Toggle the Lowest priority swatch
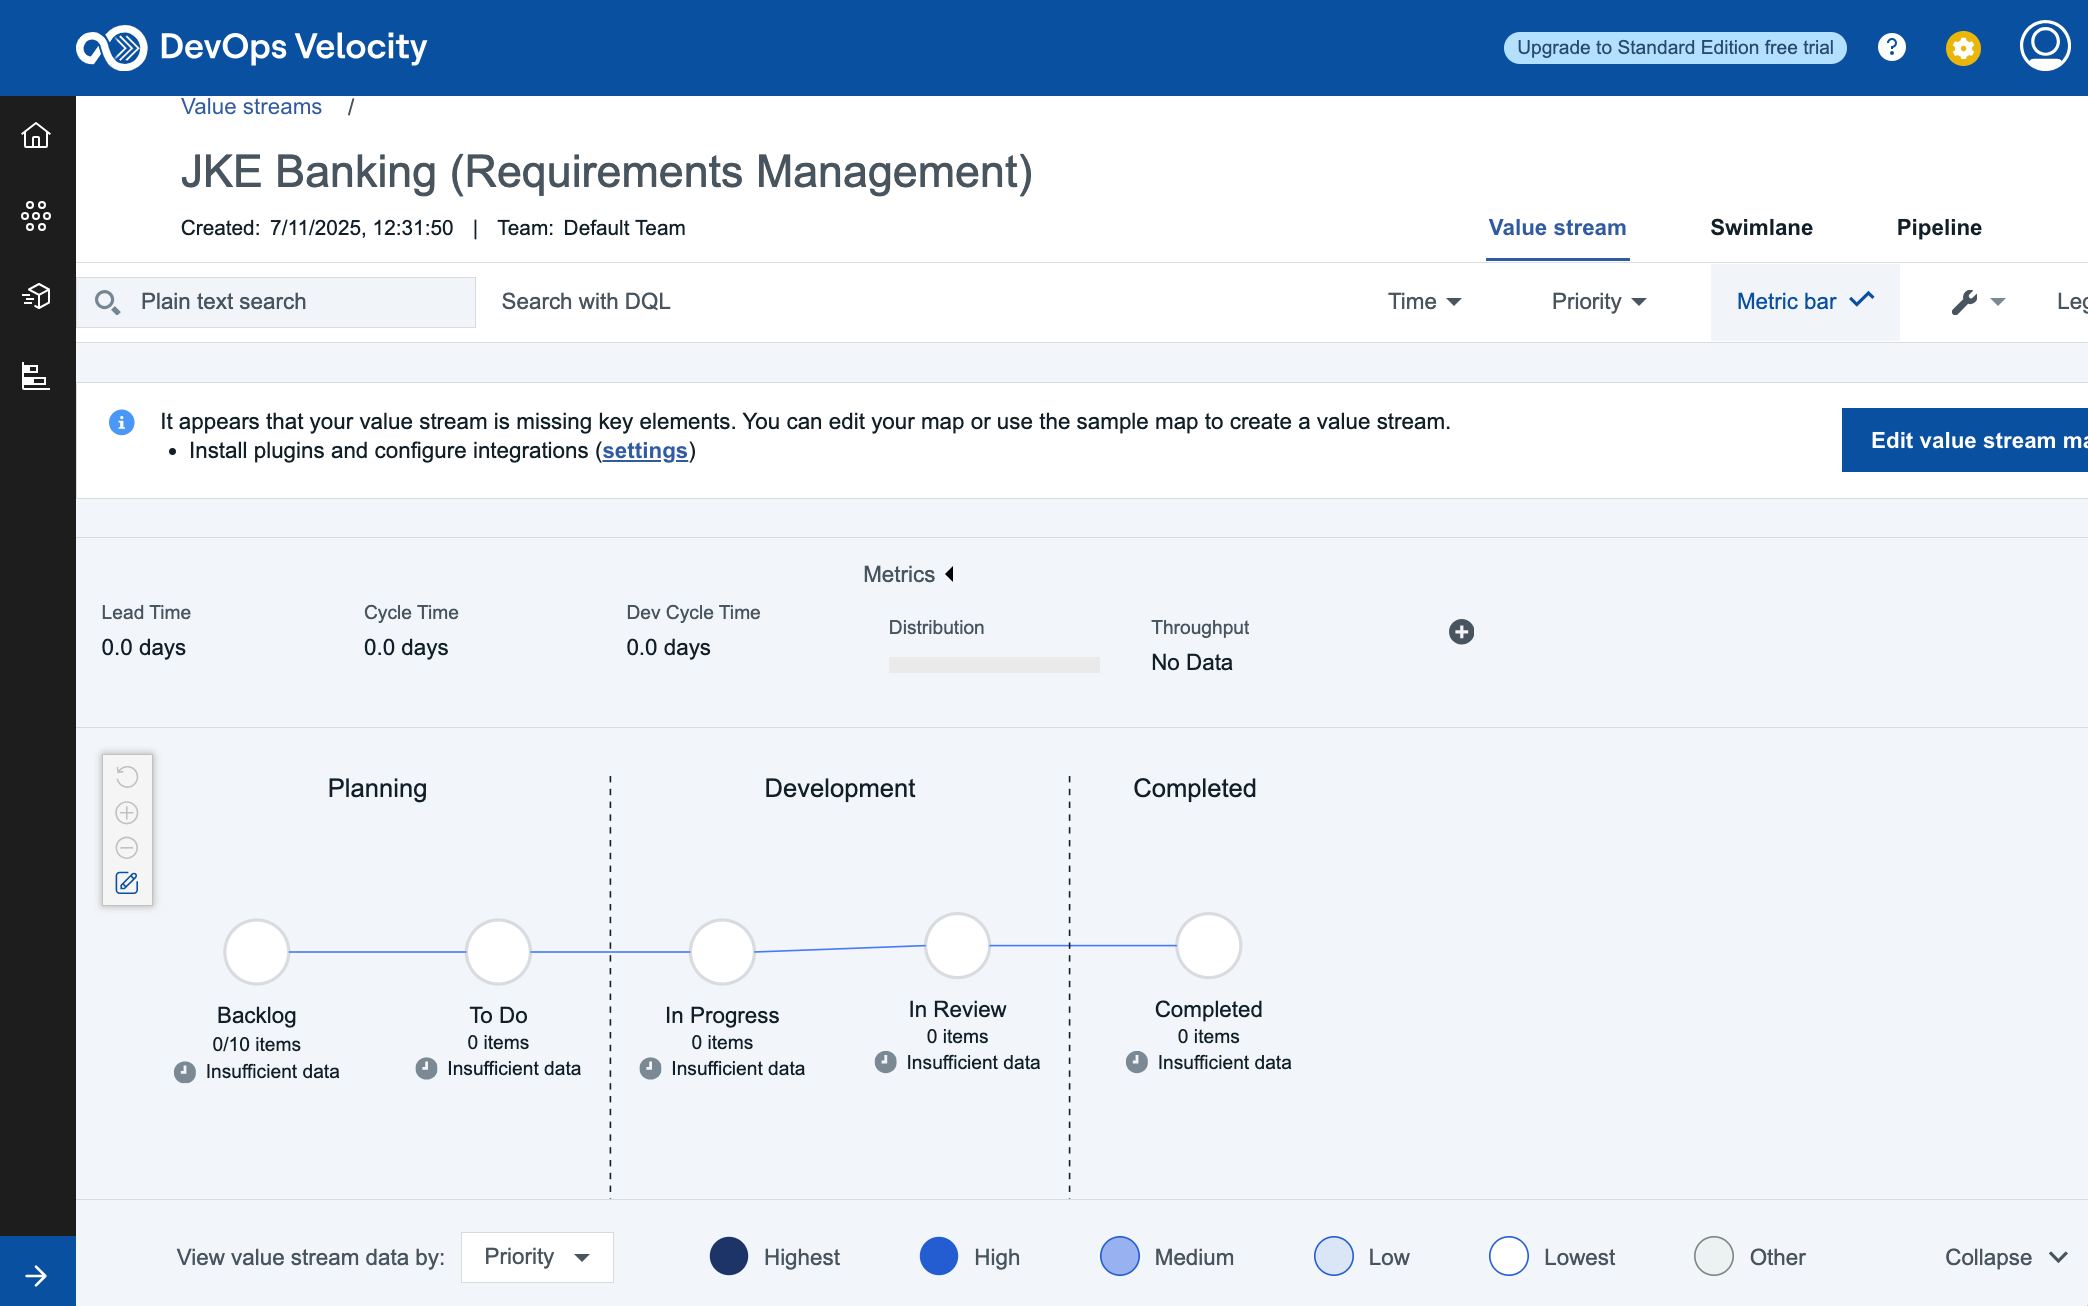This screenshot has height=1306, width=2088. pos(1509,1257)
